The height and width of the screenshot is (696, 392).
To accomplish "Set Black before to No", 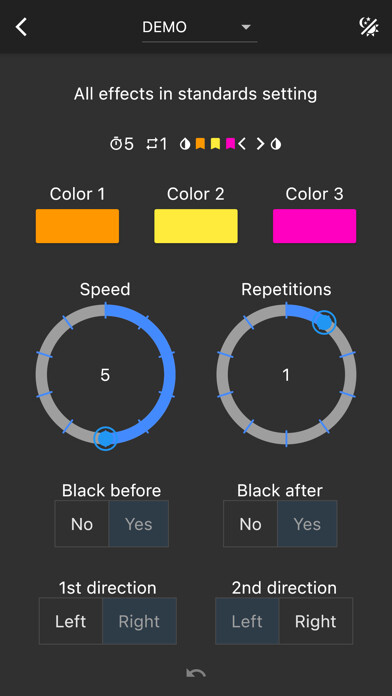I will click(82, 524).
